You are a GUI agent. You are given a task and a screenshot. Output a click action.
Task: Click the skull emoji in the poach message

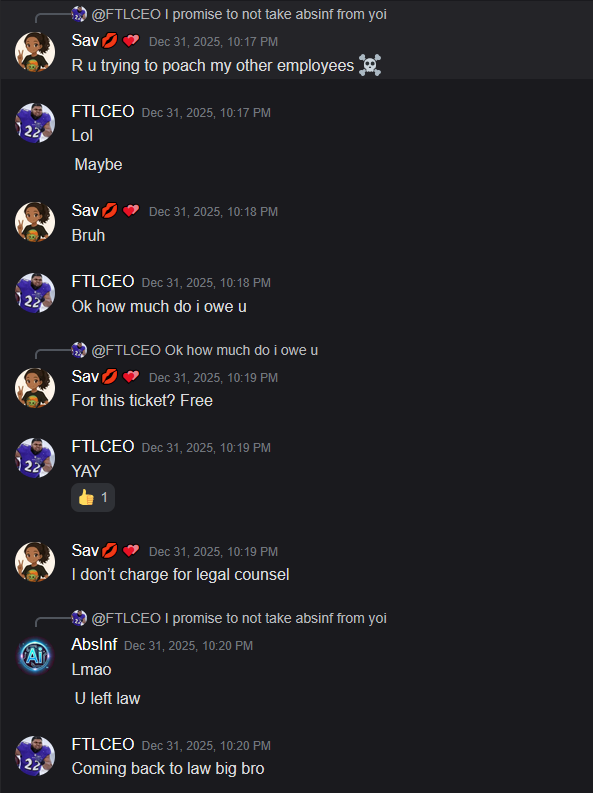pyautogui.click(x=370, y=65)
